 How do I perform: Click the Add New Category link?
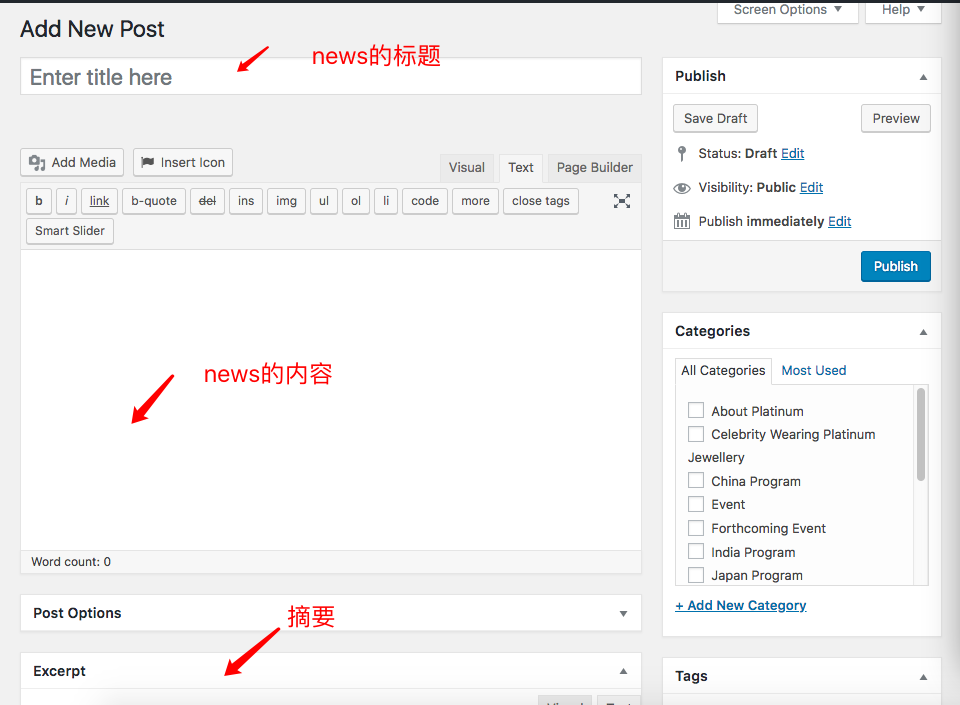click(x=741, y=605)
